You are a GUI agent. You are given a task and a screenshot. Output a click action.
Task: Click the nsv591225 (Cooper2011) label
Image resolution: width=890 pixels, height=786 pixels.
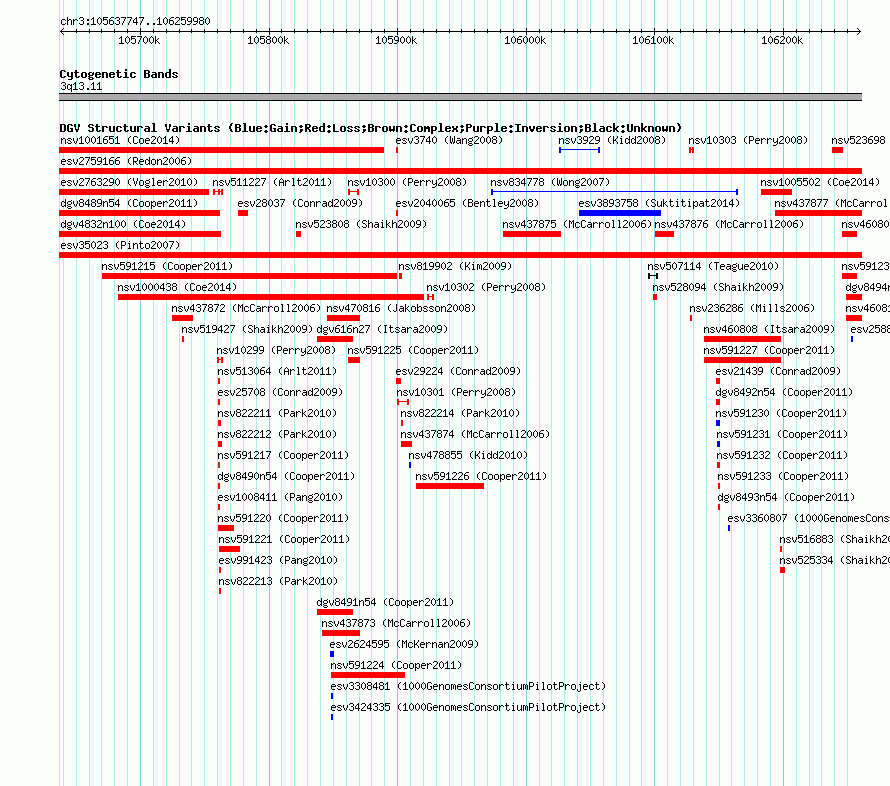(x=413, y=350)
